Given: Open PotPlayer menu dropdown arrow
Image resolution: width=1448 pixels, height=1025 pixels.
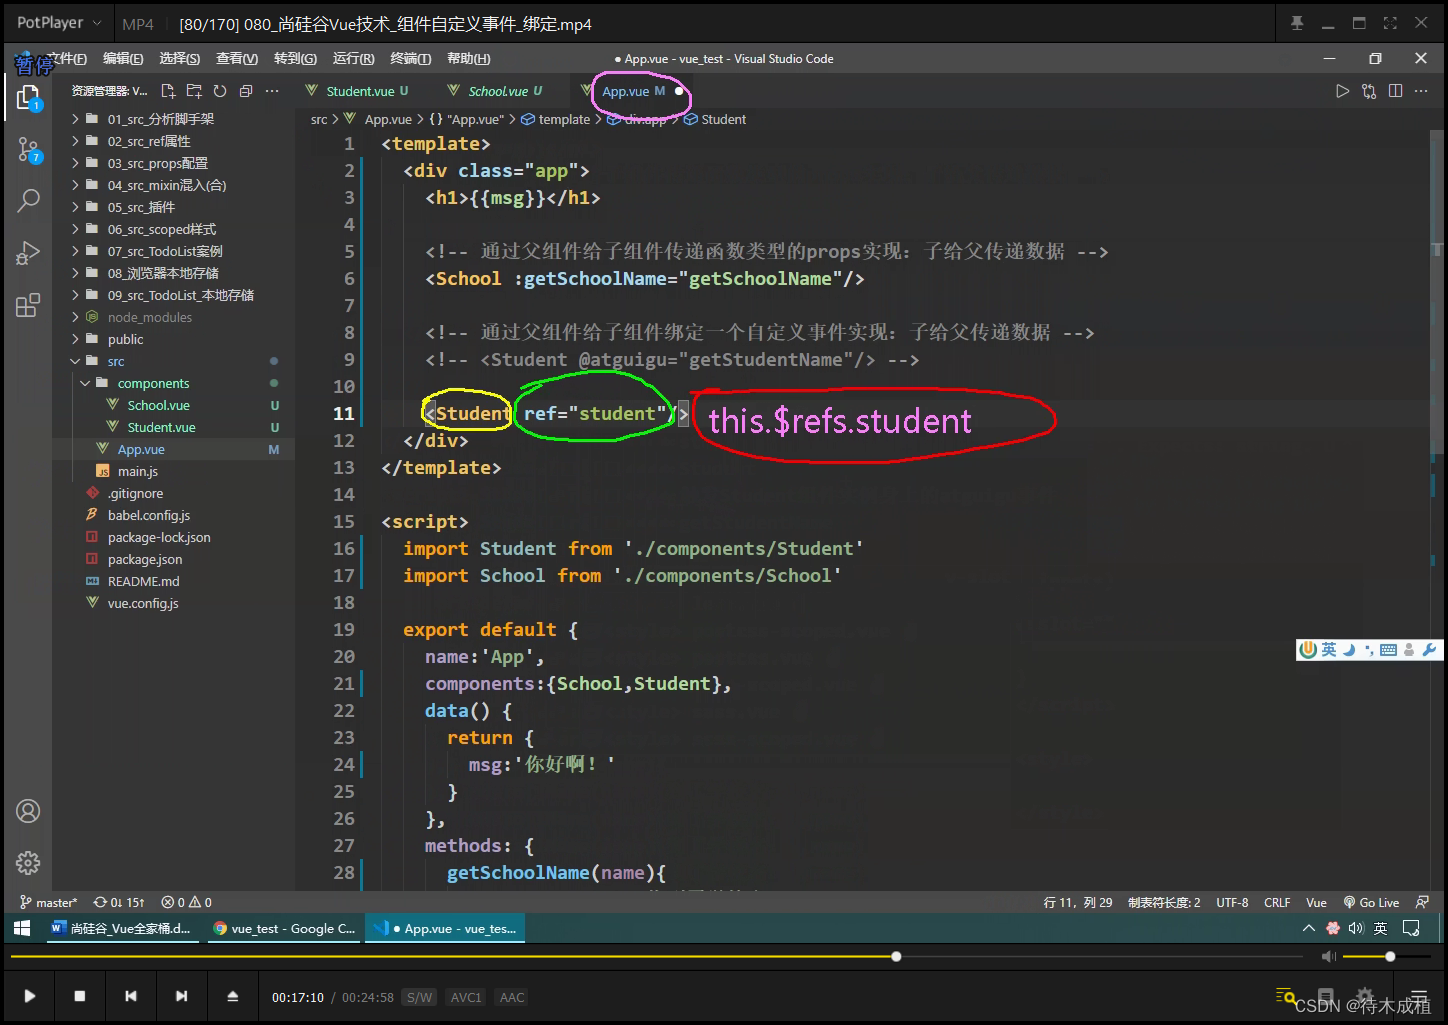Looking at the screenshot, I should [x=97, y=23].
